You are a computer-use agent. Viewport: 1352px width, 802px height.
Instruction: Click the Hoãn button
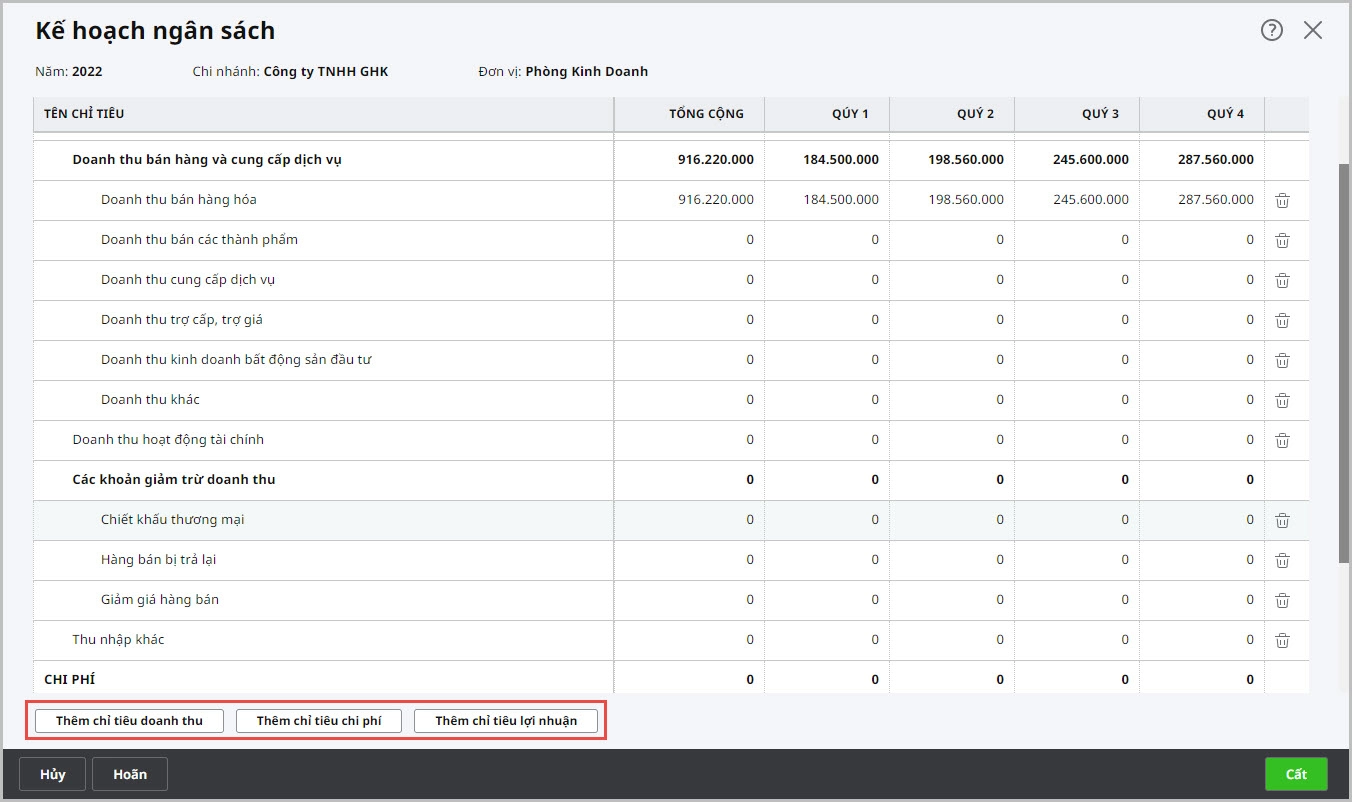(130, 774)
